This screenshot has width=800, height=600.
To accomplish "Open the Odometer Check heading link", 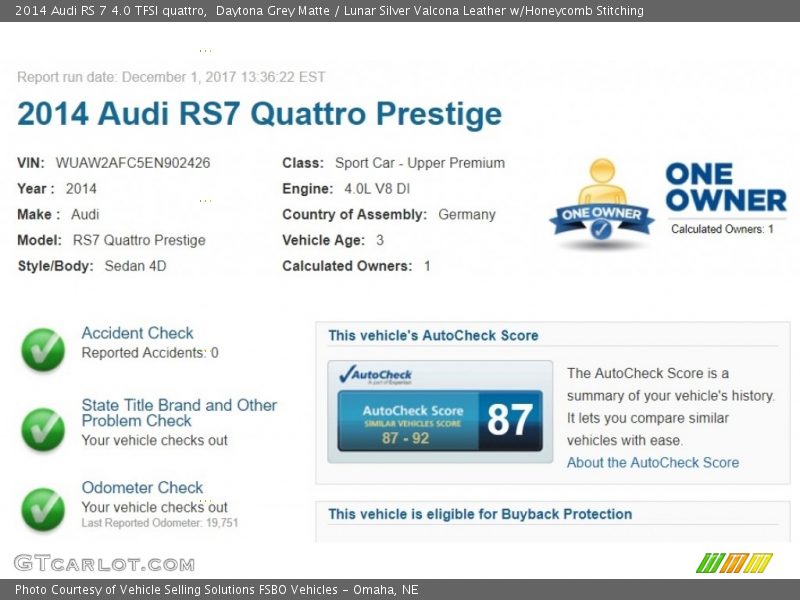I will (x=142, y=488).
